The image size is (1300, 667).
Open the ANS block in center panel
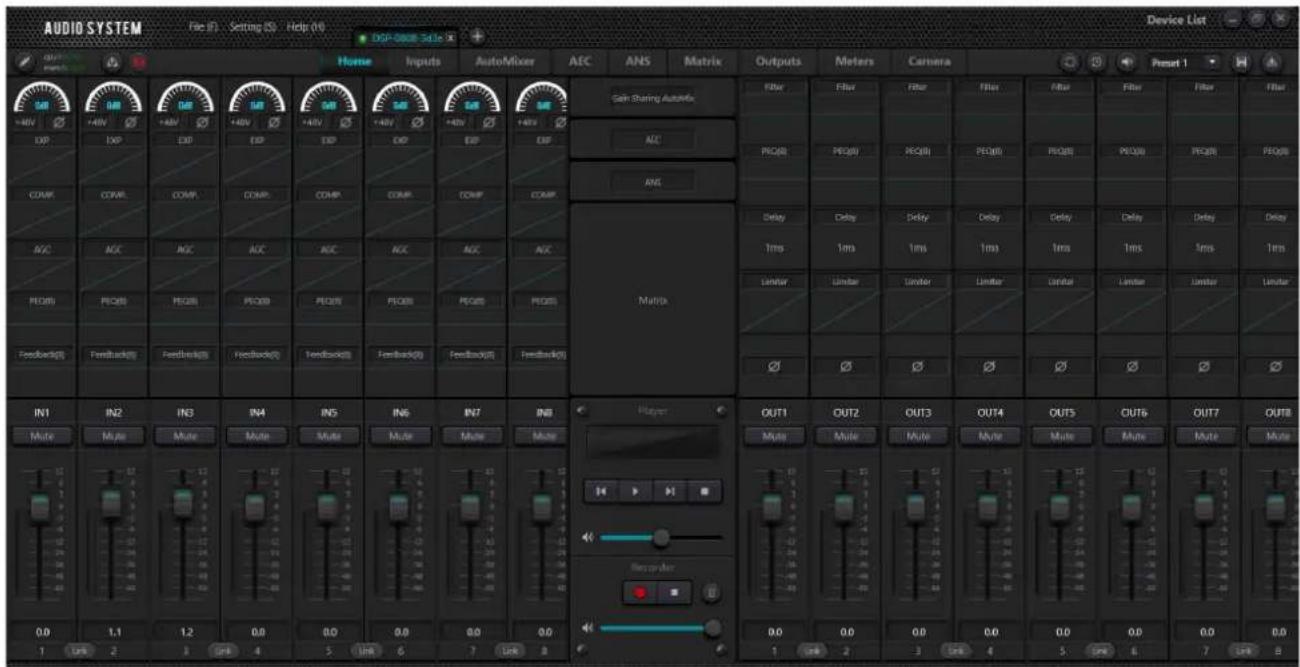coord(653,182)
